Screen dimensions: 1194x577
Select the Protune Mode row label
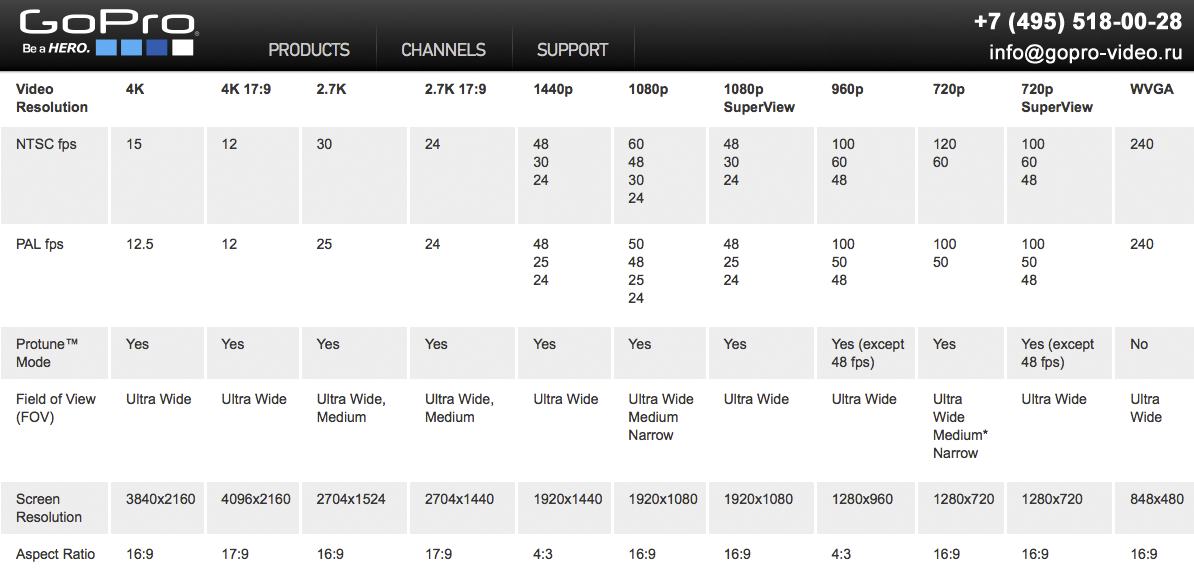pos(47,353)
